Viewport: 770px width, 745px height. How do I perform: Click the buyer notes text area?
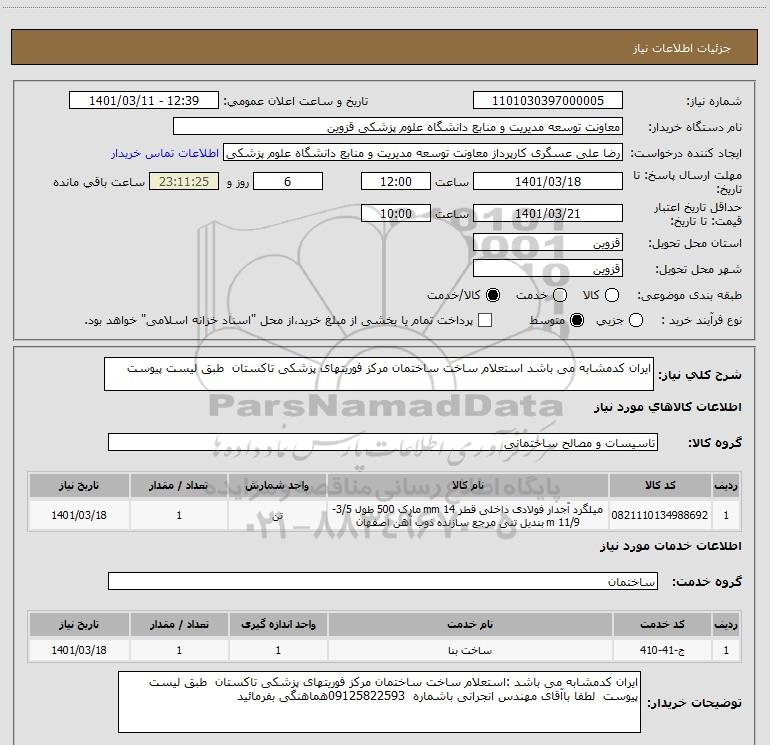[x=379, y=702]
